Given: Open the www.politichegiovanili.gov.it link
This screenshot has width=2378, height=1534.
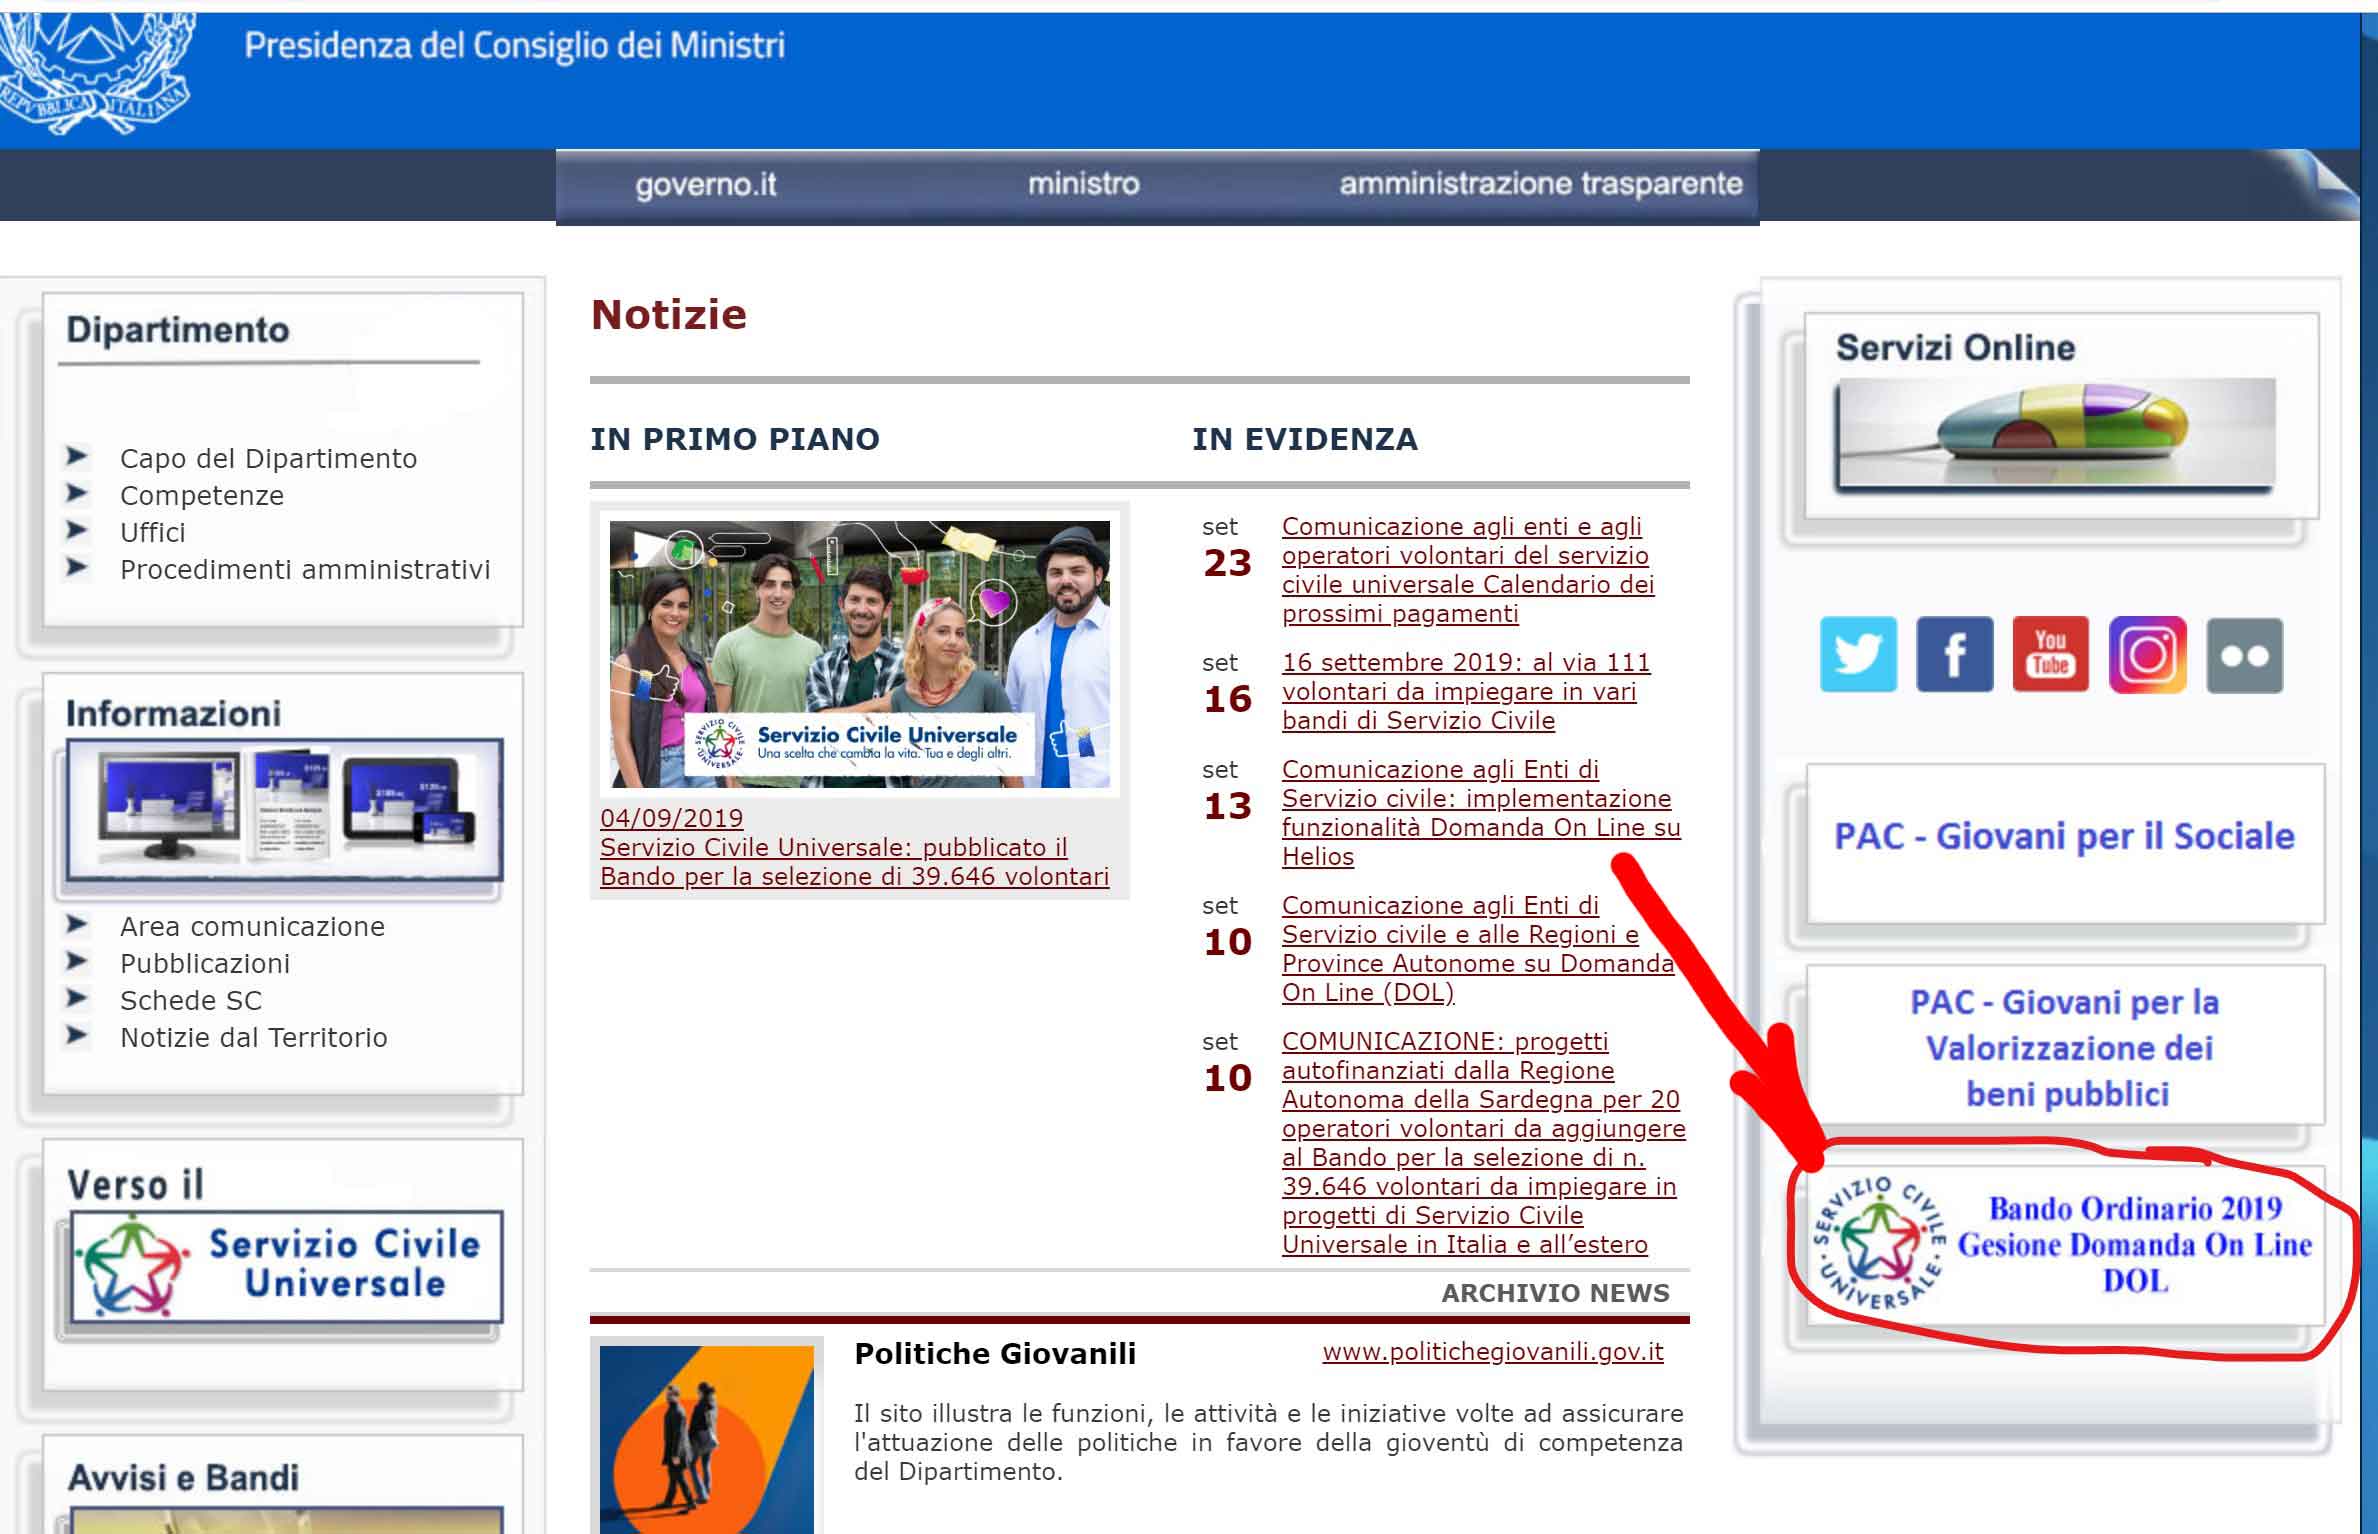Looking at the screenshot, I should point(1492,1352).
